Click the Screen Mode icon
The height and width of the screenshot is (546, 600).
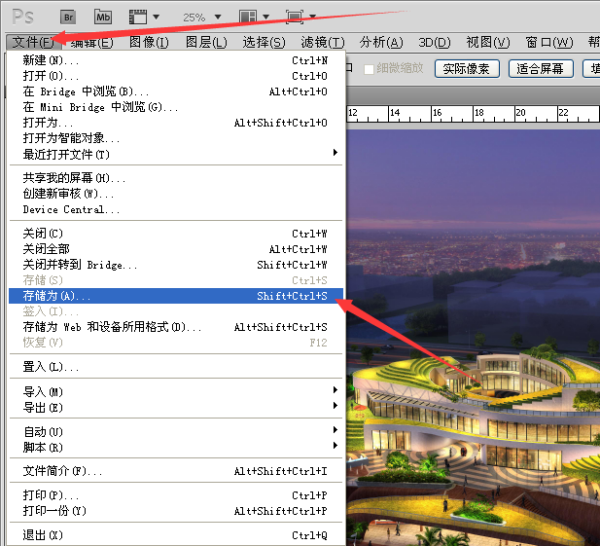pyautogui.click(x=295, y=17)
